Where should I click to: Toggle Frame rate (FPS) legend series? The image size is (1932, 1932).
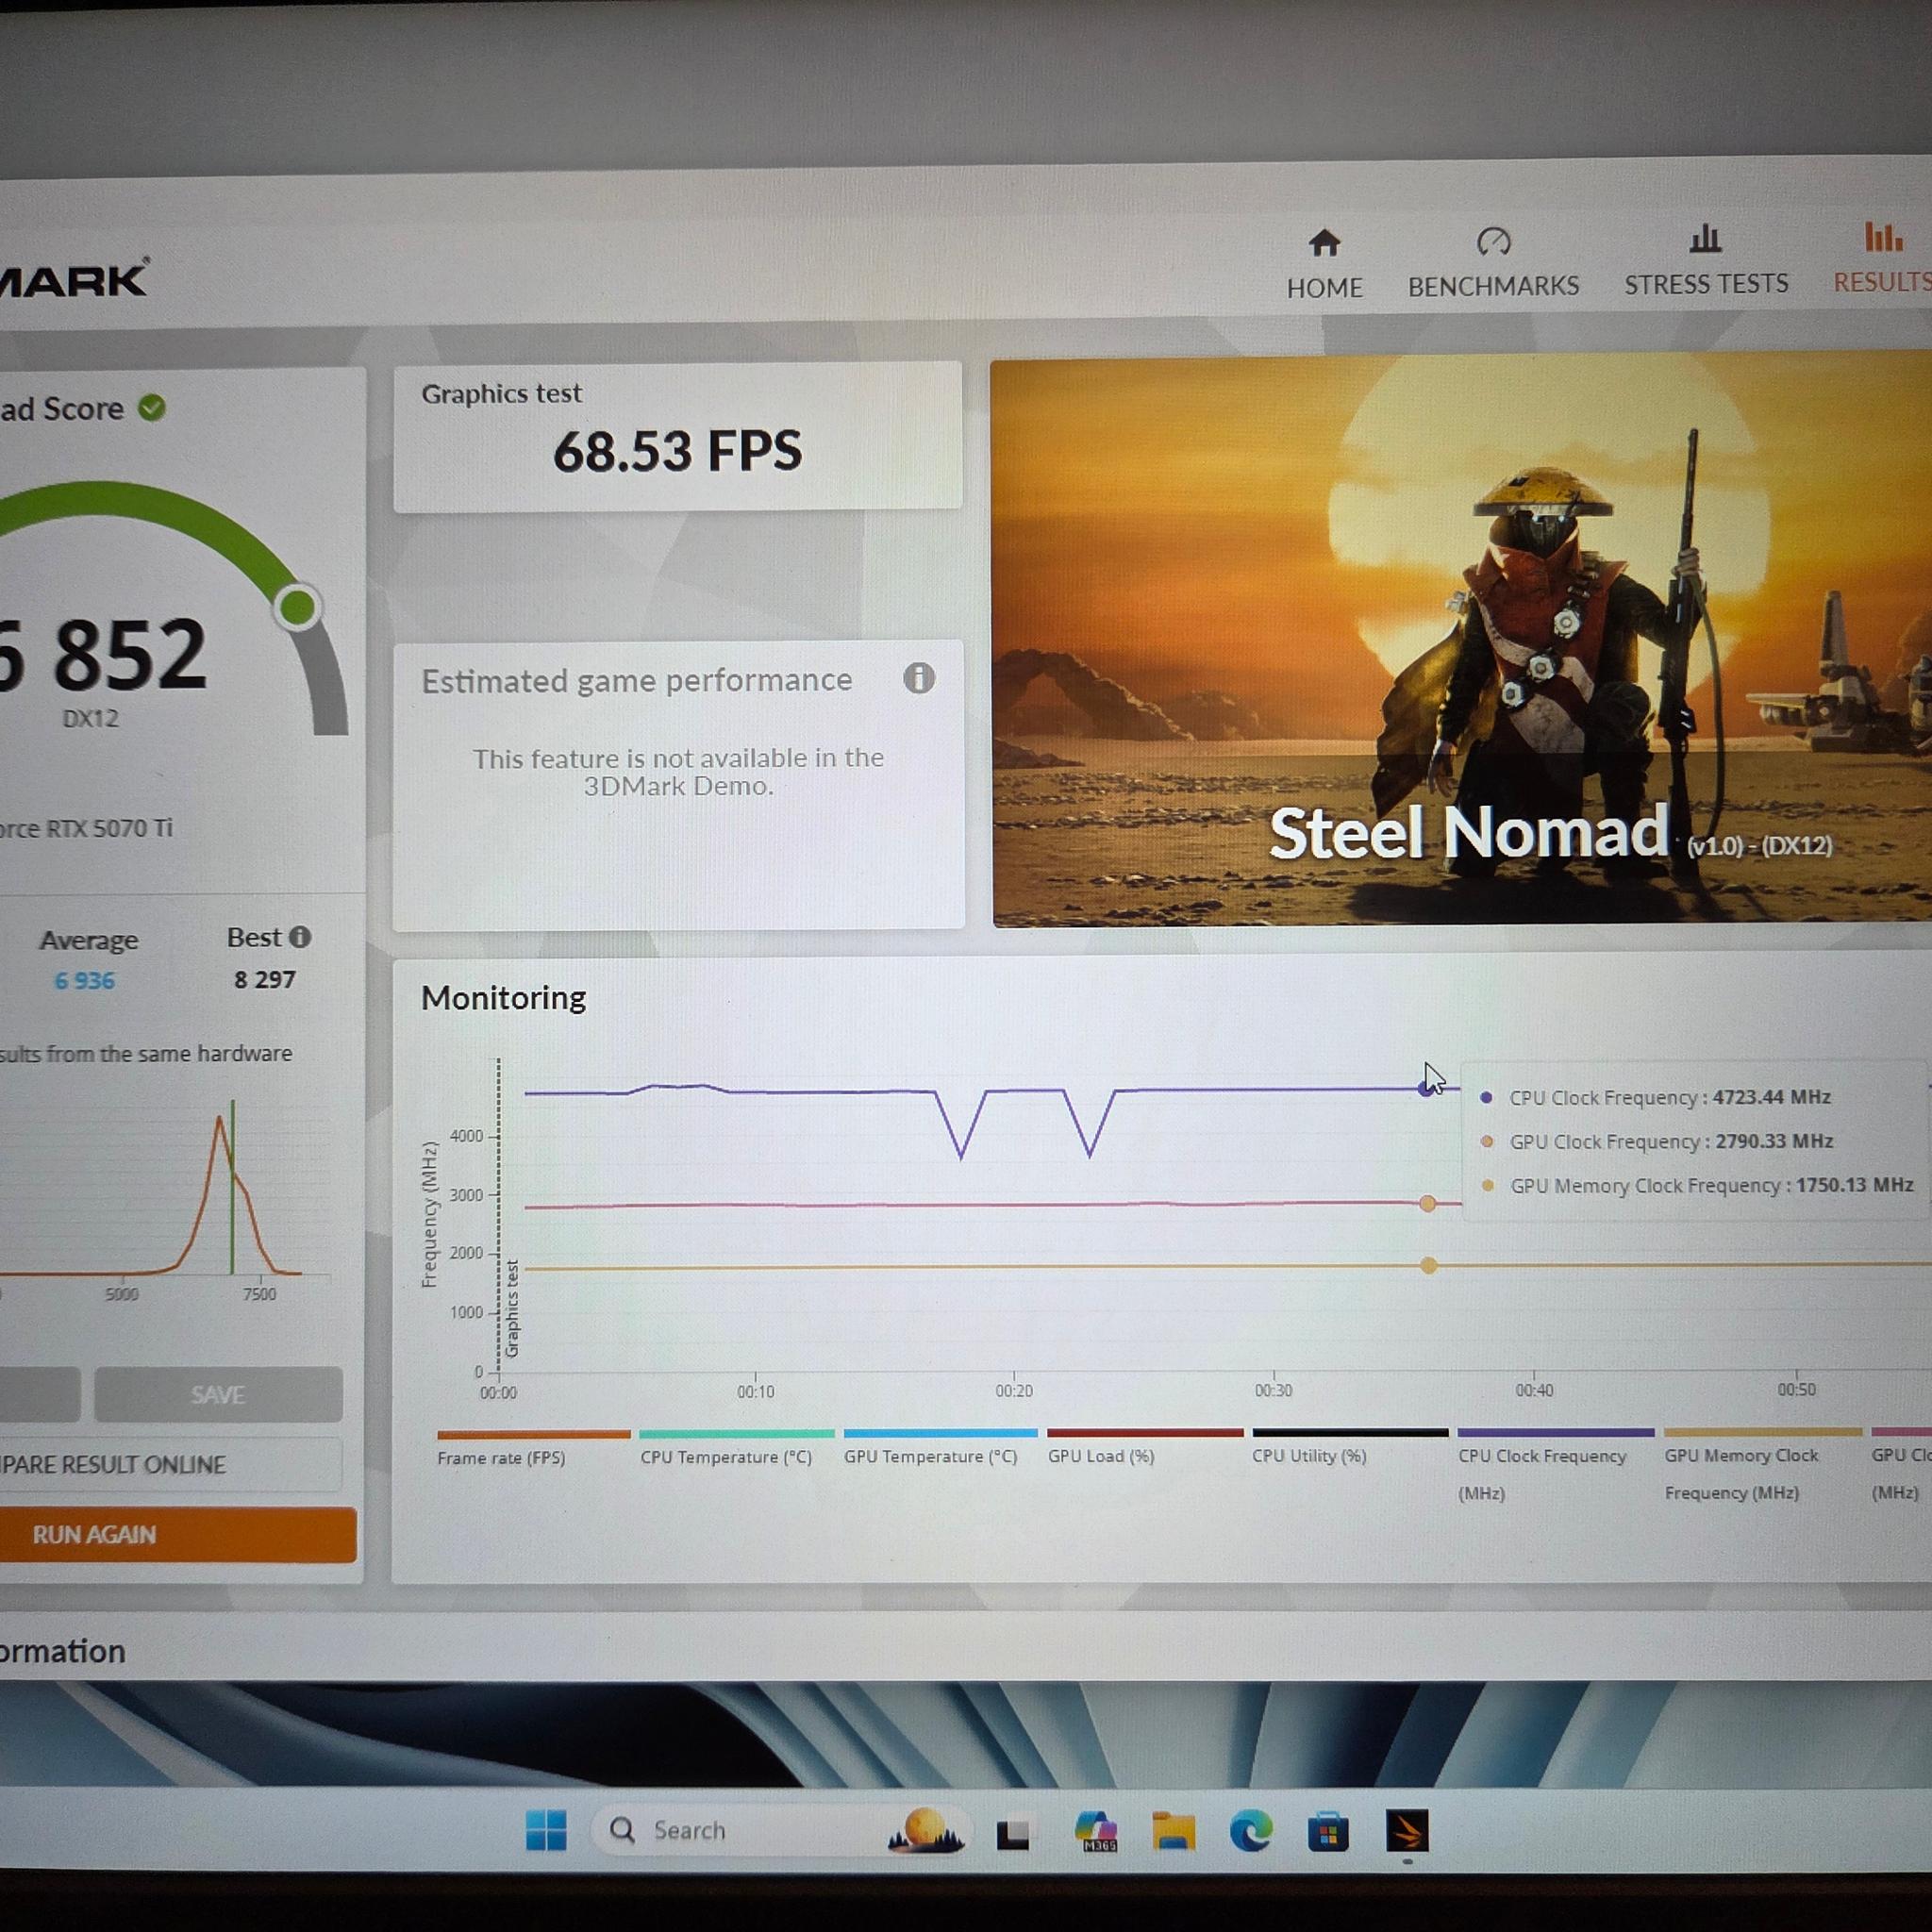533,1448
